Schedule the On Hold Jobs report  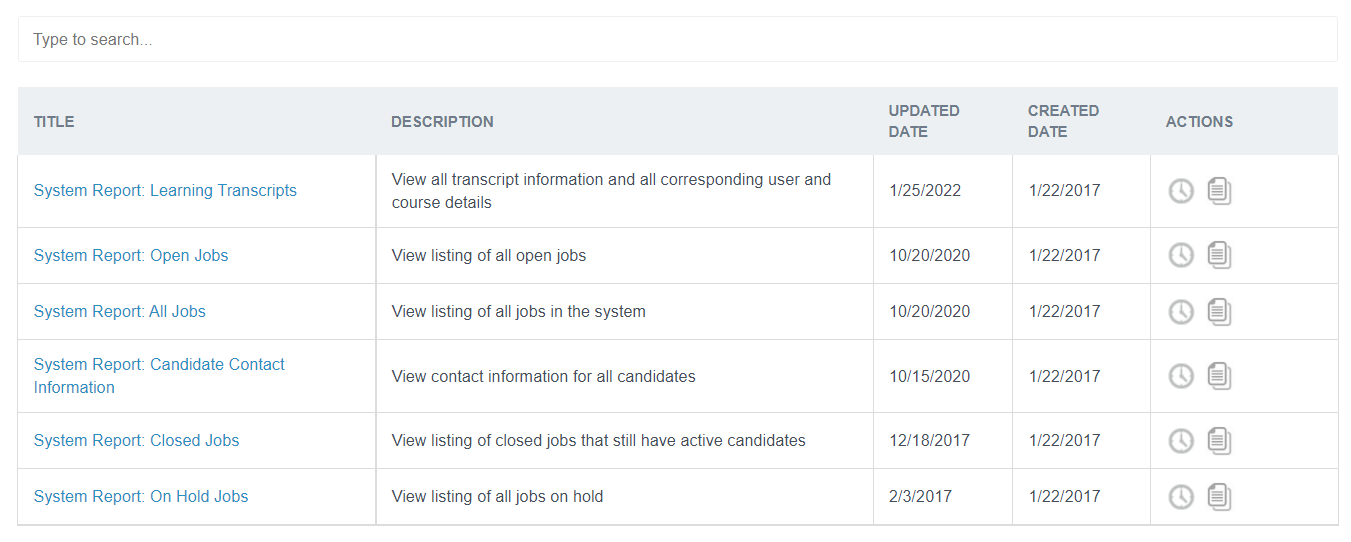pyautogui.click(x=1181, y=497)
